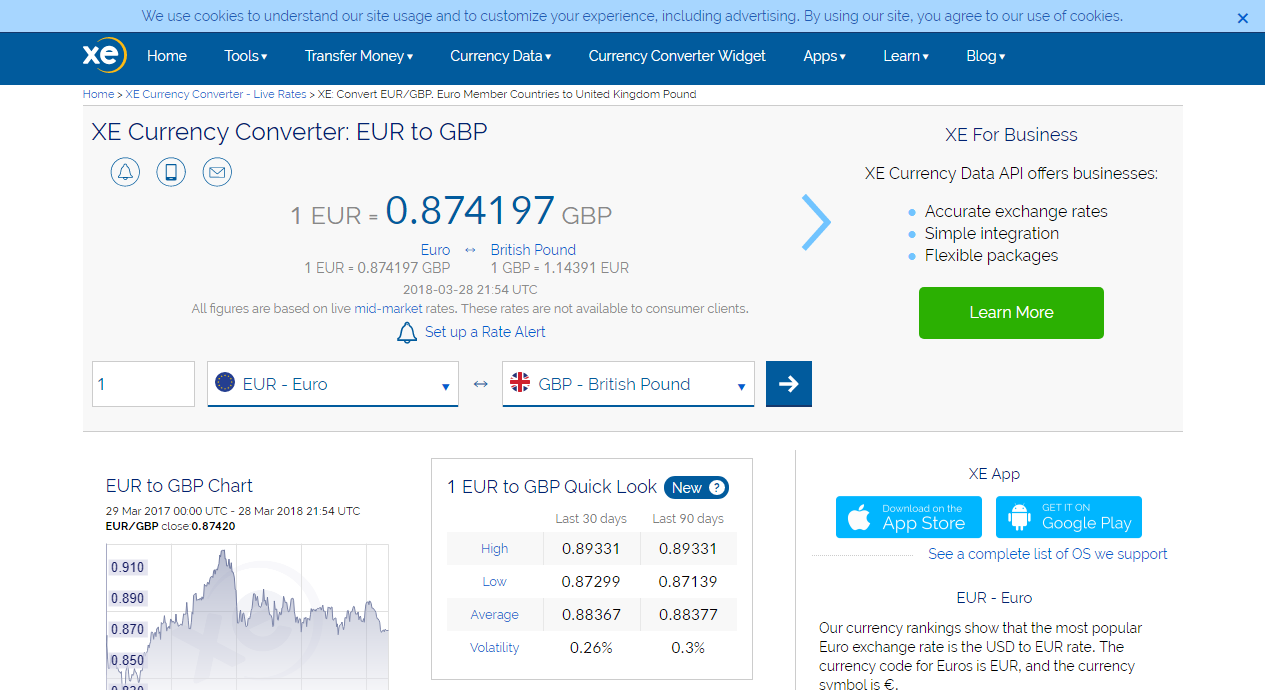Screen dimensions: 1265x690
Task: Click the New badge in Quick Look
Action: (x=696, y=488)
